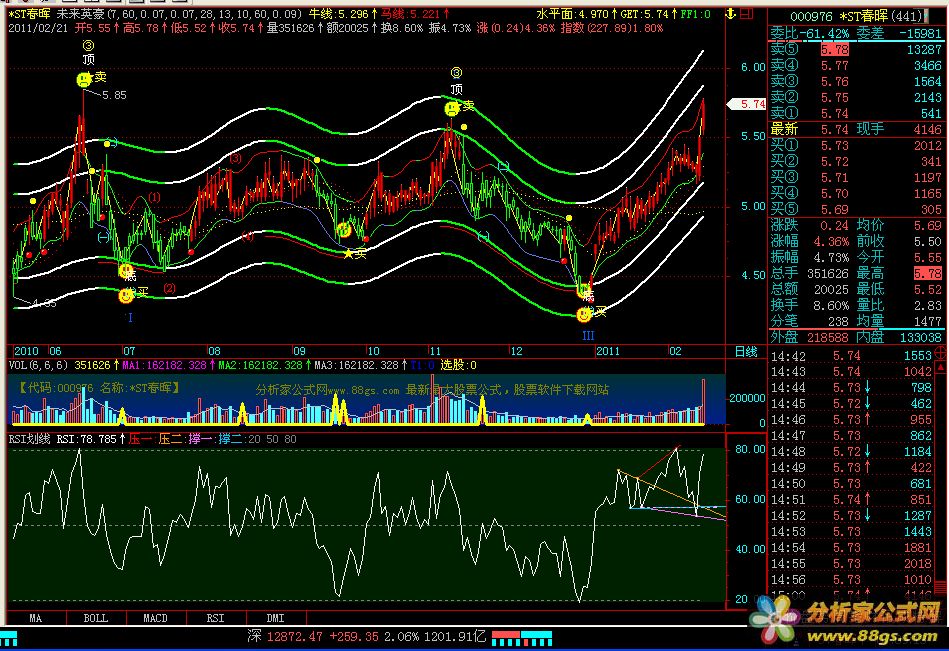Click the yellow star buy marker near October

pyautogui.click(x=348, y=254)
